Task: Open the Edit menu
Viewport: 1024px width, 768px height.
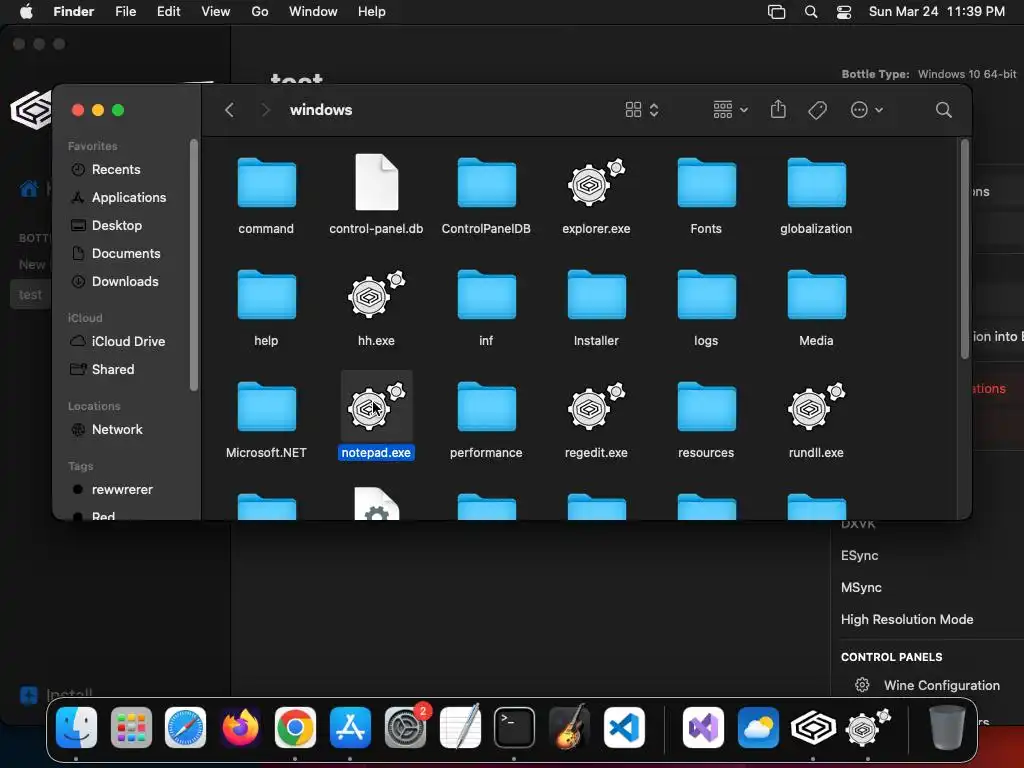Action: [168, 11]
